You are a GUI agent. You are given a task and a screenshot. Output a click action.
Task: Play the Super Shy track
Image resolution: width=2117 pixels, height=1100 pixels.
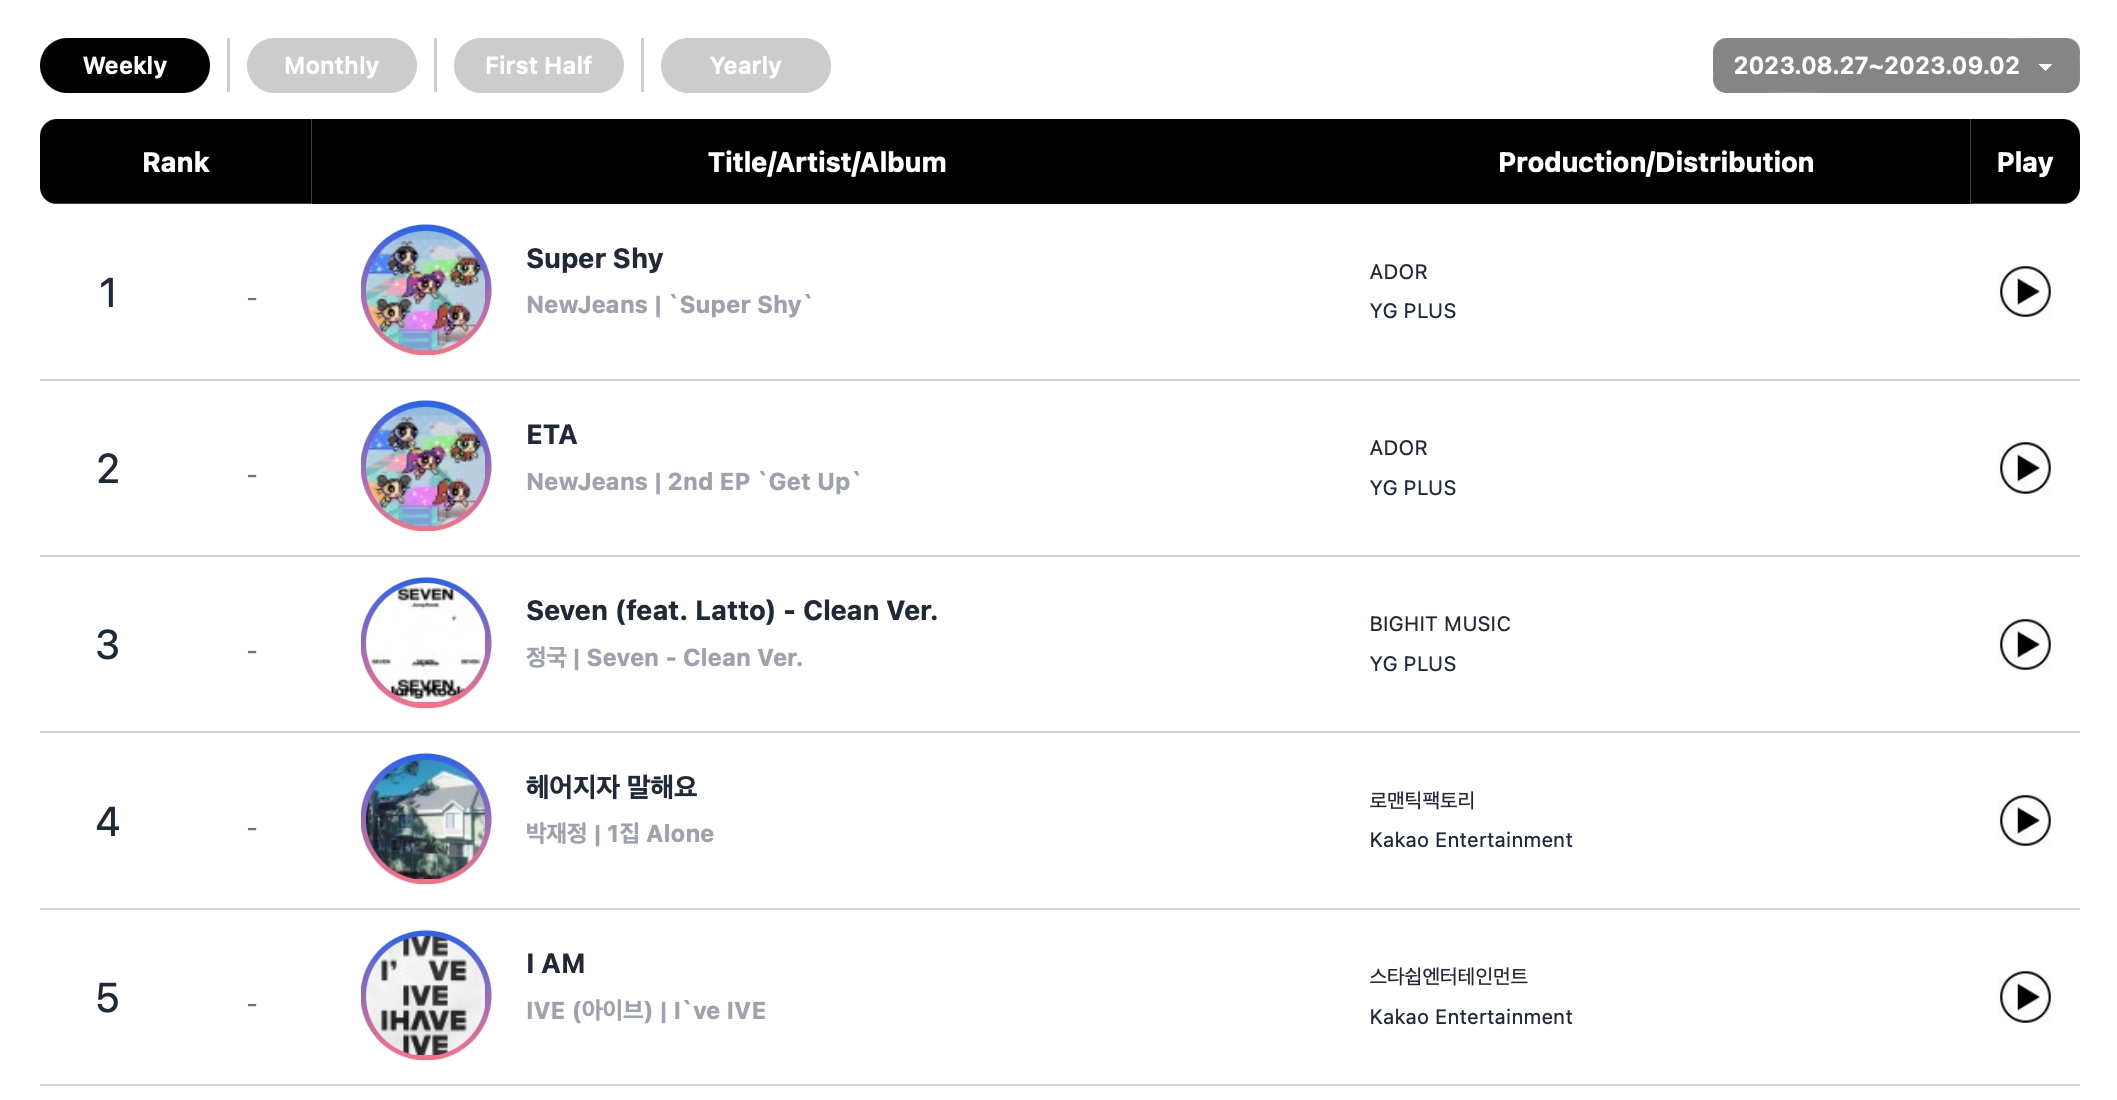click(2024, 292)
